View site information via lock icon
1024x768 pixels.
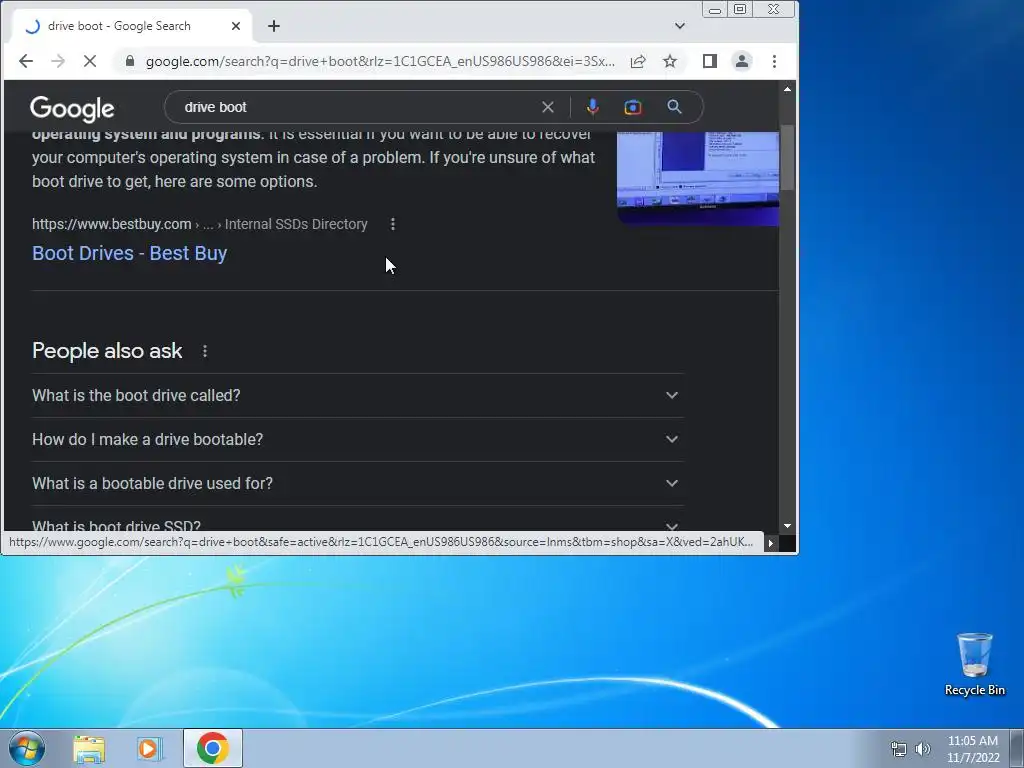(130, 61)
